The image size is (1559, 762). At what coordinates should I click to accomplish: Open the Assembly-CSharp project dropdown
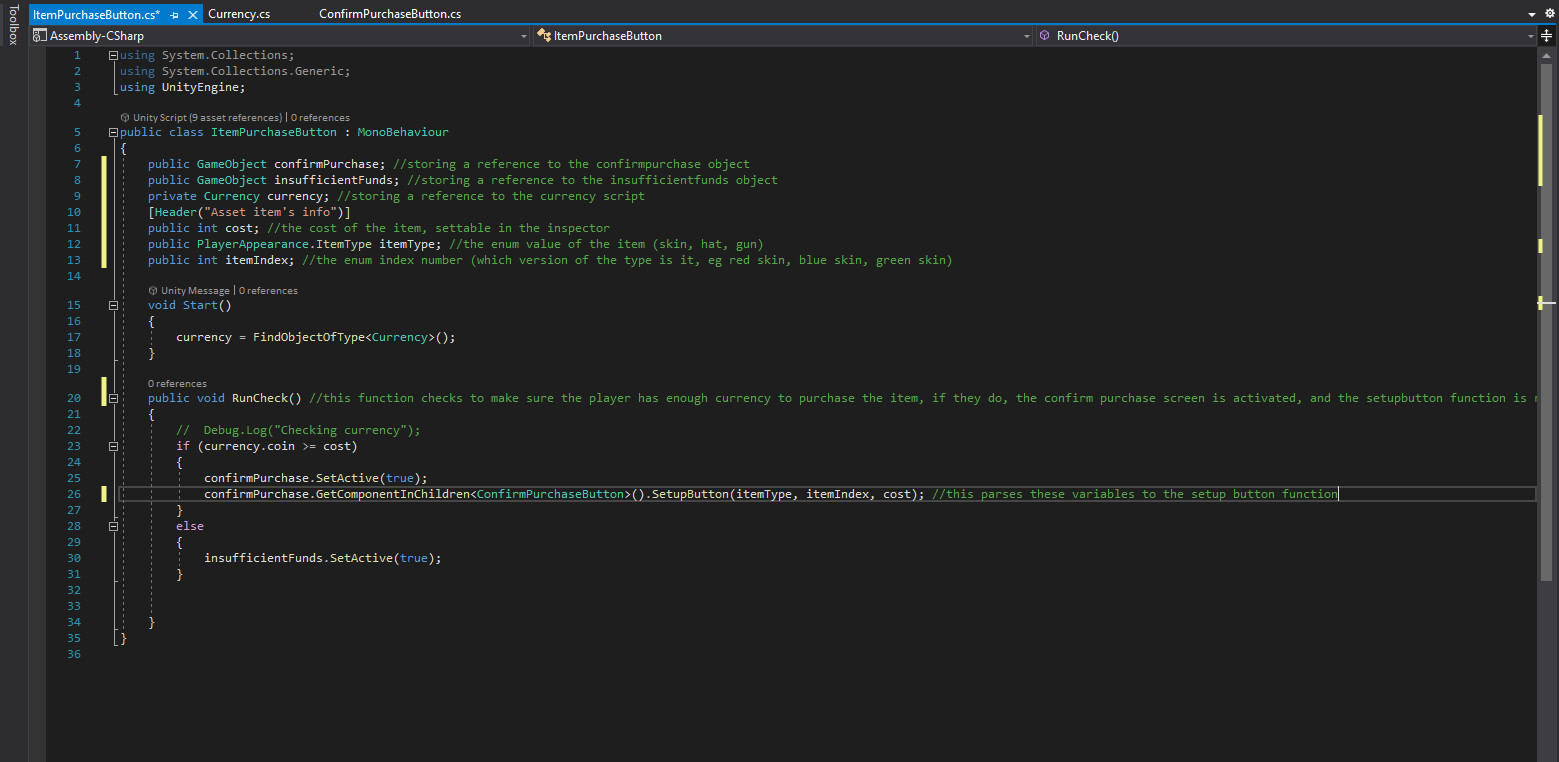[524, 36]
